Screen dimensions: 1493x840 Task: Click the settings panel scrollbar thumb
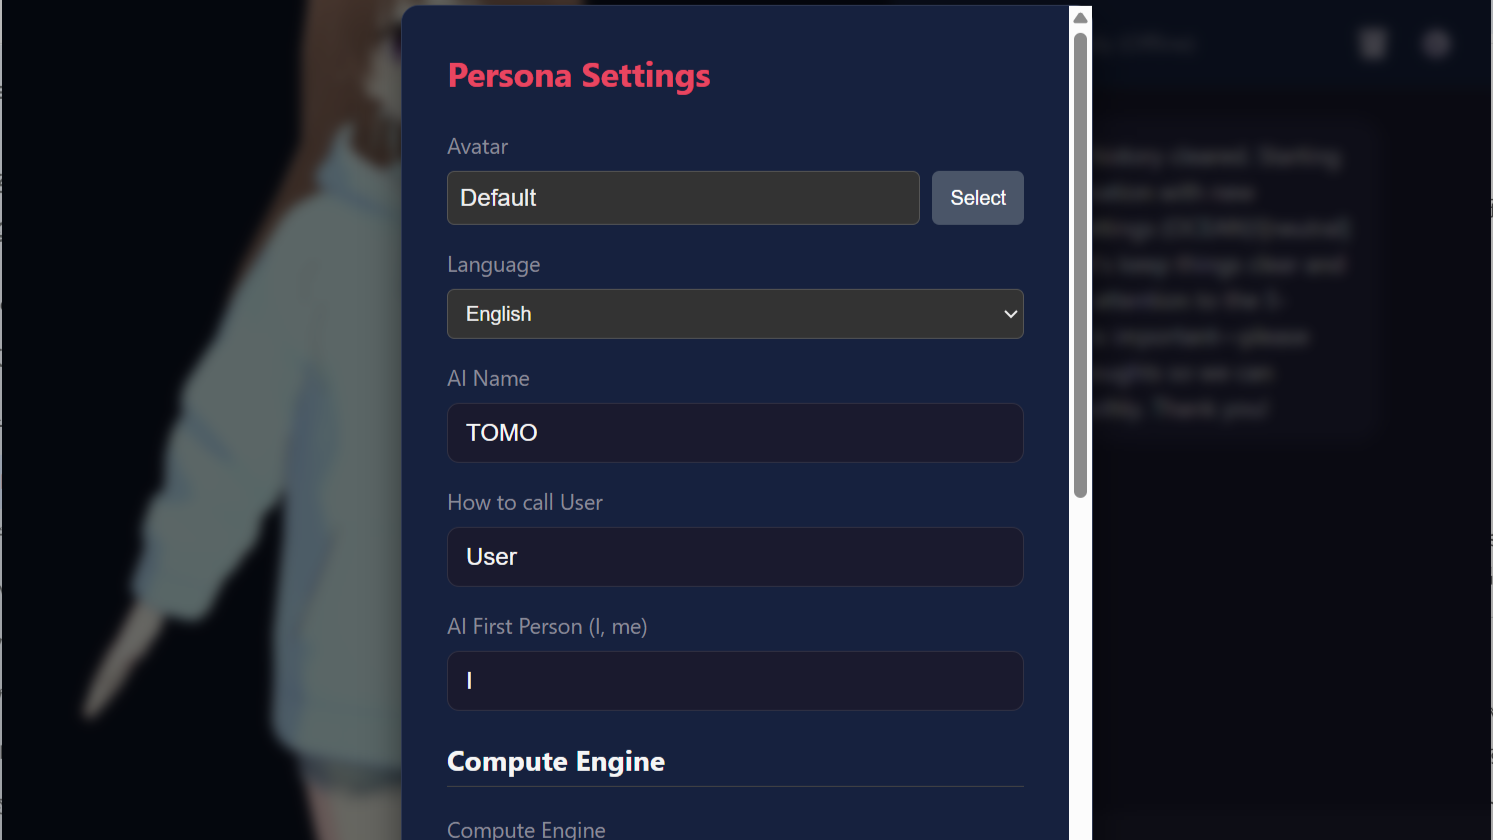[x=1080, y=265]
